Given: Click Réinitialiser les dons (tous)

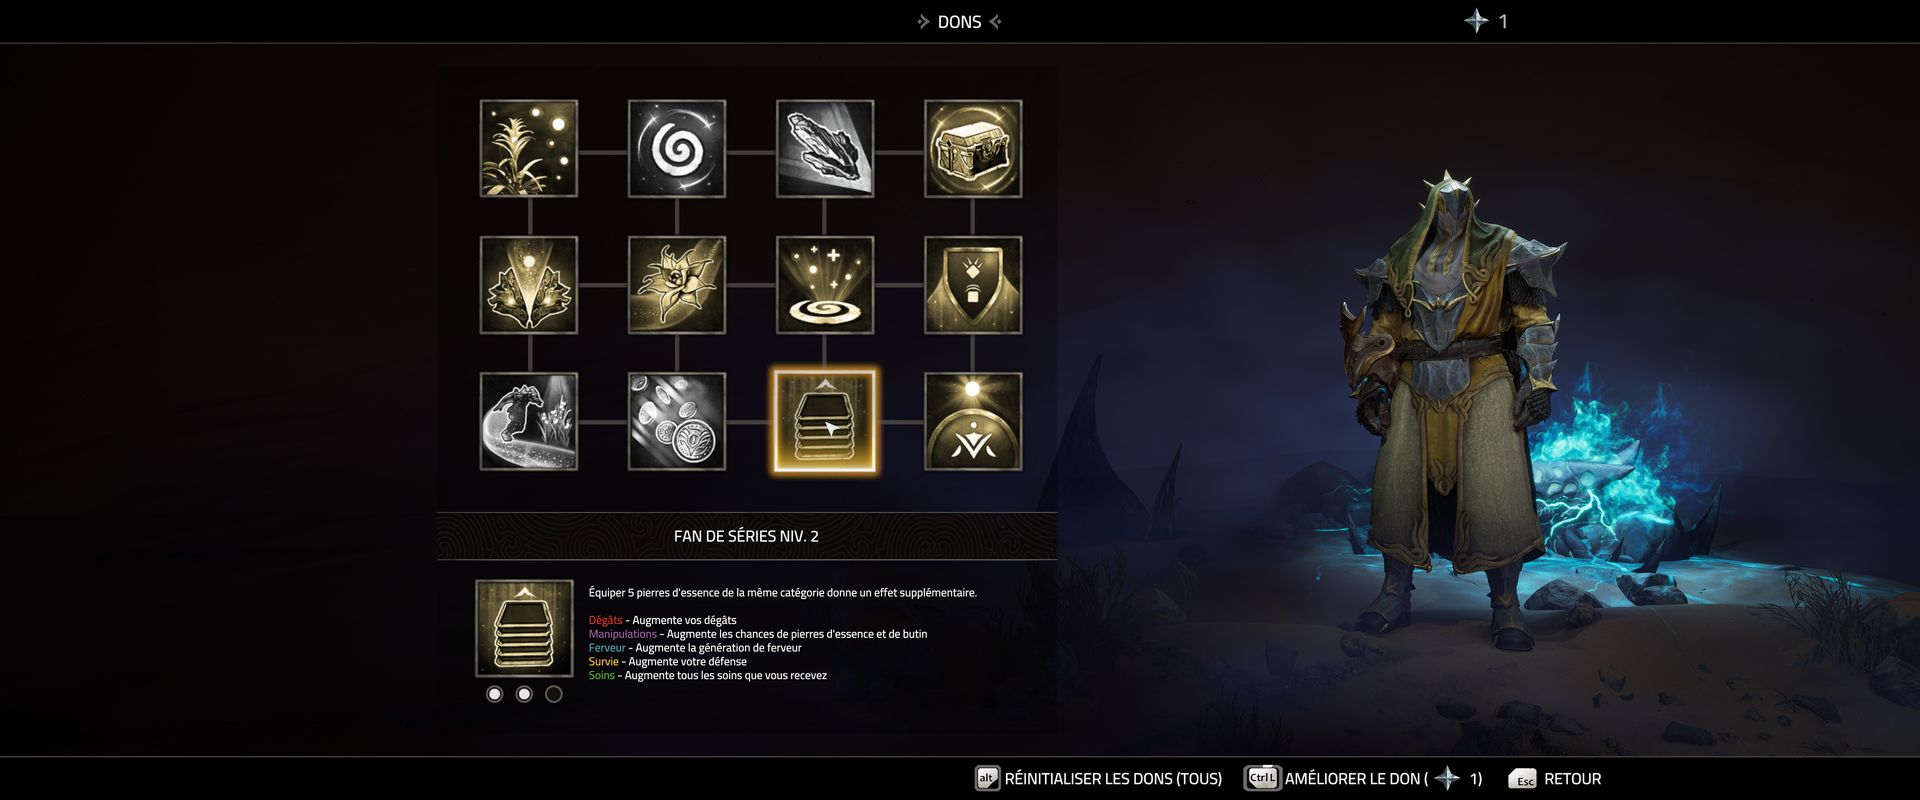Looking at the screenshot, I should [1099, 779].
